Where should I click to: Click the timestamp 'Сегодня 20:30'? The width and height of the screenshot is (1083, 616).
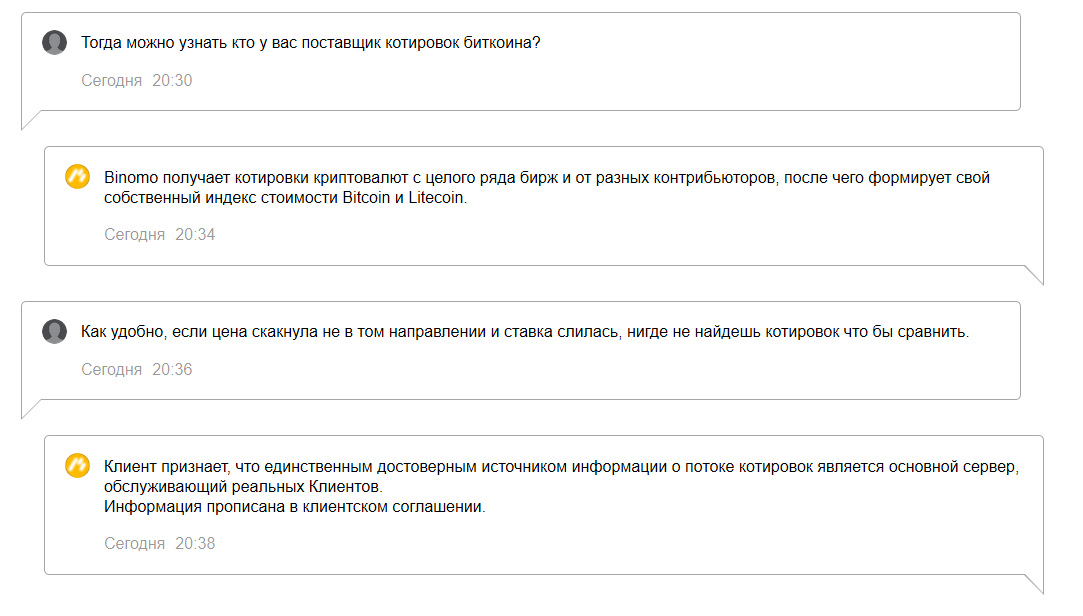(137, 81)
